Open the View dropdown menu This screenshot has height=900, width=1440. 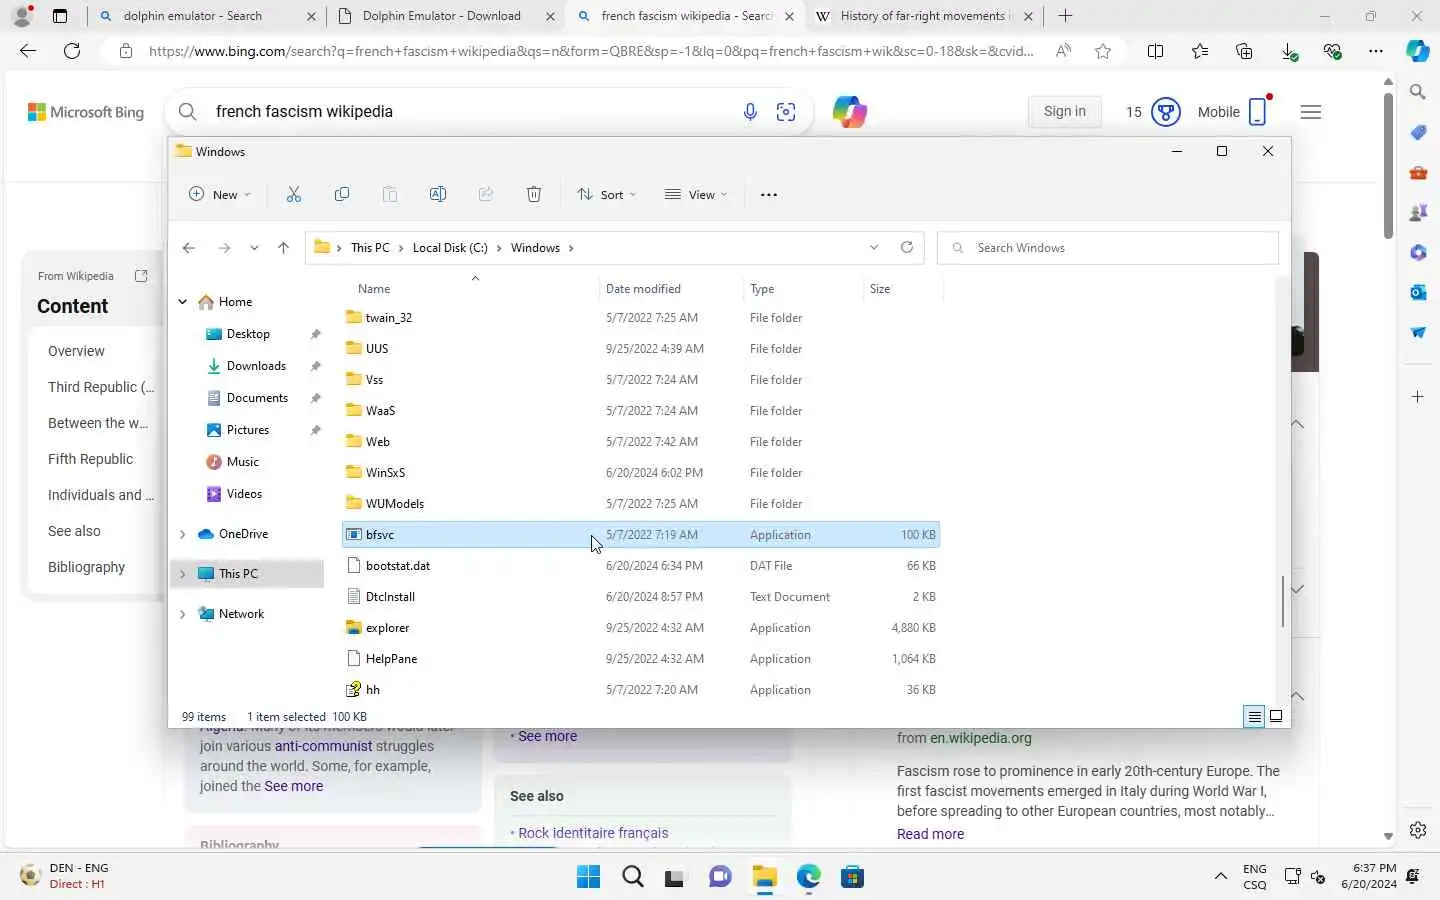pyautogui.click(x=697, y=195)
